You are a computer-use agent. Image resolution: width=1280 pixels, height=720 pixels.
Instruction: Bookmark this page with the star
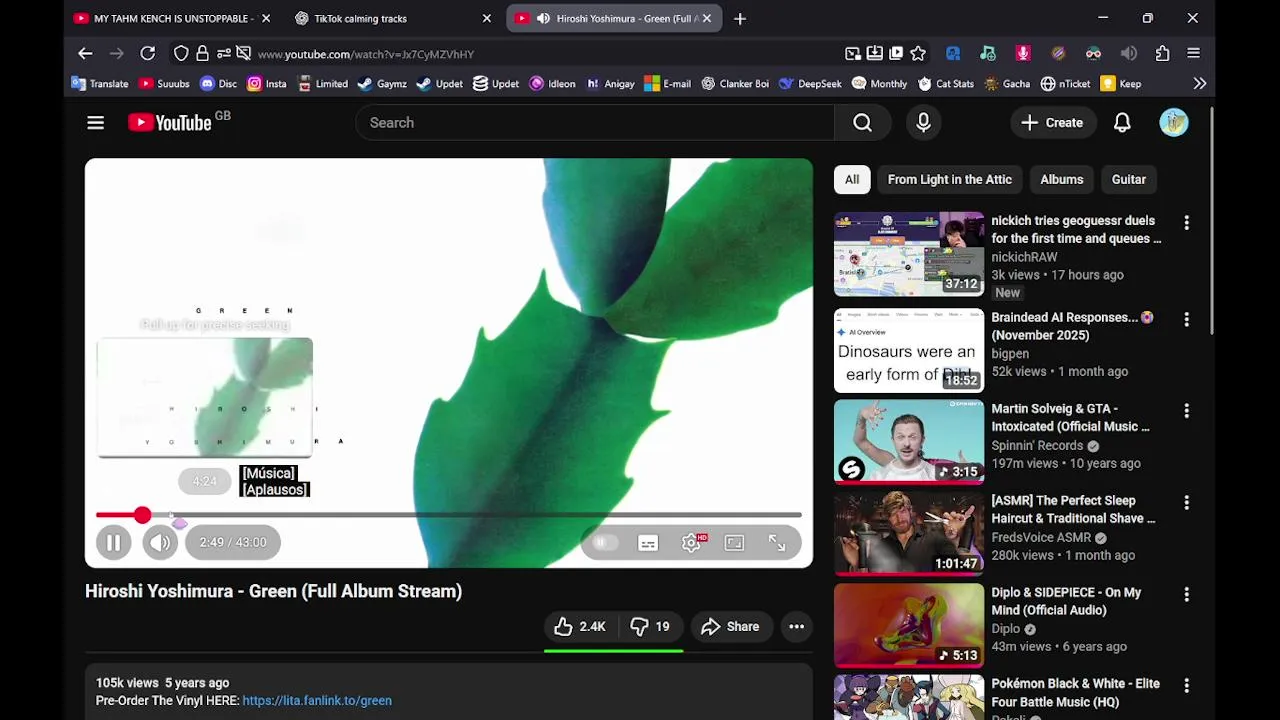click(x=918, y=53)
